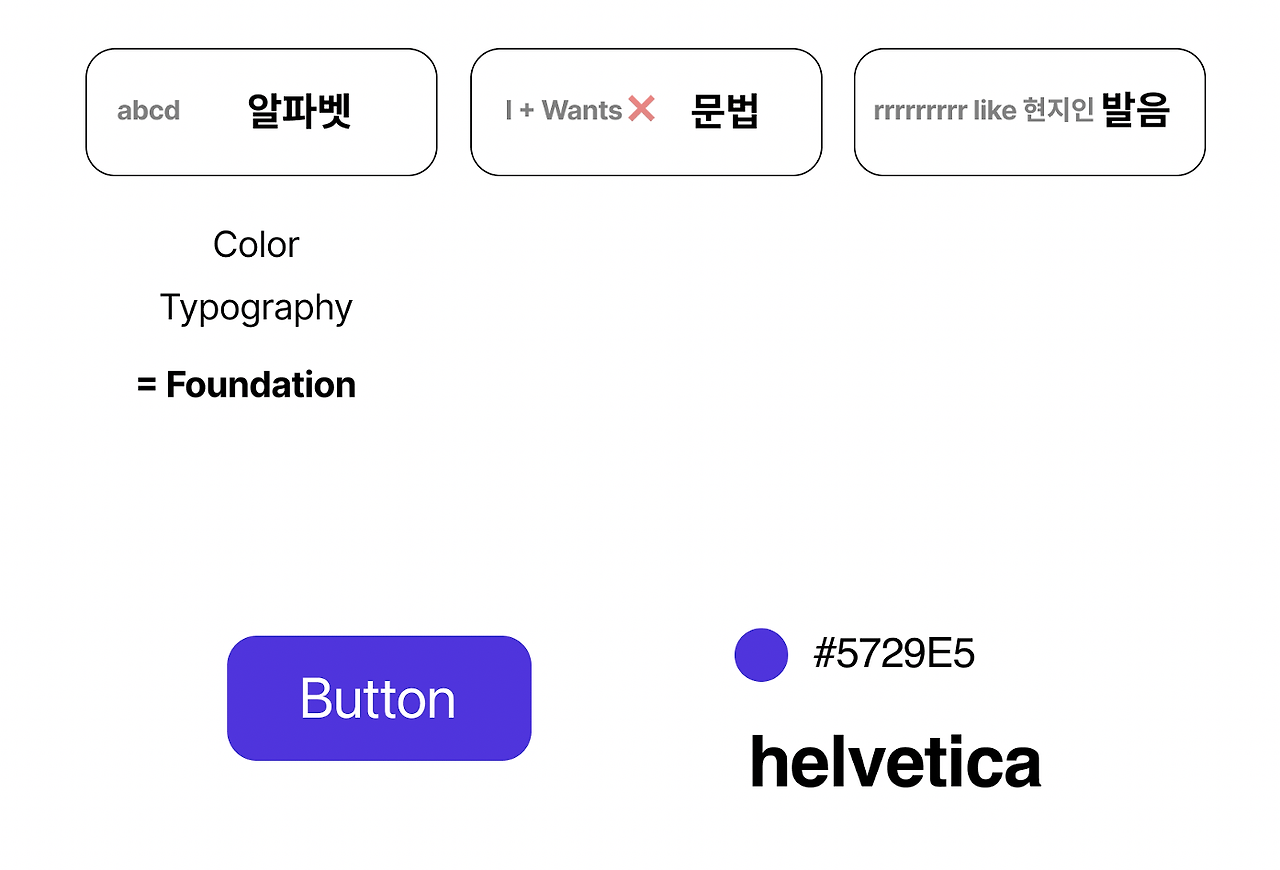Select the 알파벳 card

point(261,112)
